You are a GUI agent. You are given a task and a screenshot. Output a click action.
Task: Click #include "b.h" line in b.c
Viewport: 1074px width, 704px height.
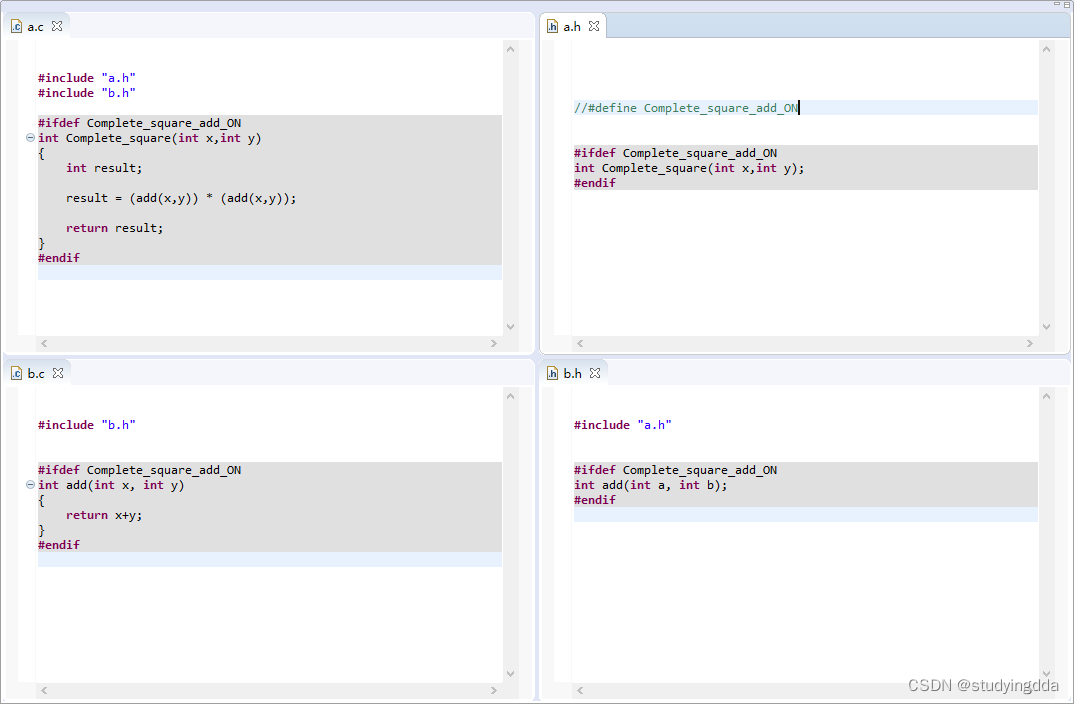(x=86, y=425)
